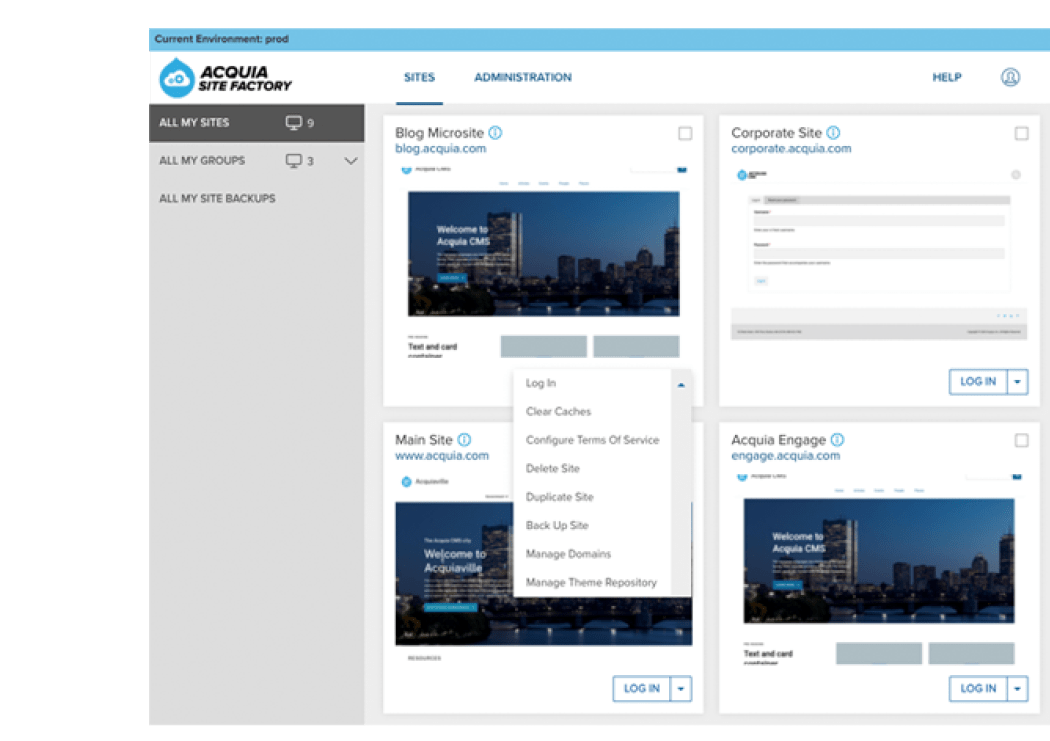Screen dimensions: 1050x741
Task: Open the blog.acquia.com link
Action: tap(440, 149)
